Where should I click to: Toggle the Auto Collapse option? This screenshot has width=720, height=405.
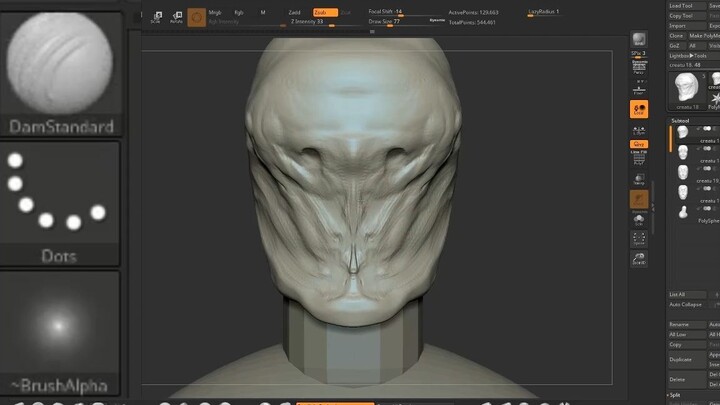pyautogui.click(x=686, y=304)
